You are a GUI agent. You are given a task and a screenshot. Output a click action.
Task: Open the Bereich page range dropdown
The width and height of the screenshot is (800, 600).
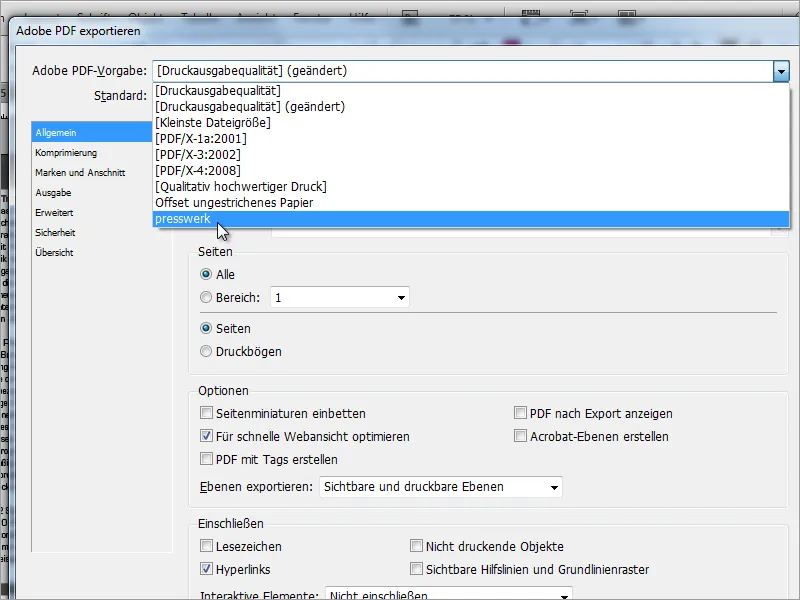point(401,297)
